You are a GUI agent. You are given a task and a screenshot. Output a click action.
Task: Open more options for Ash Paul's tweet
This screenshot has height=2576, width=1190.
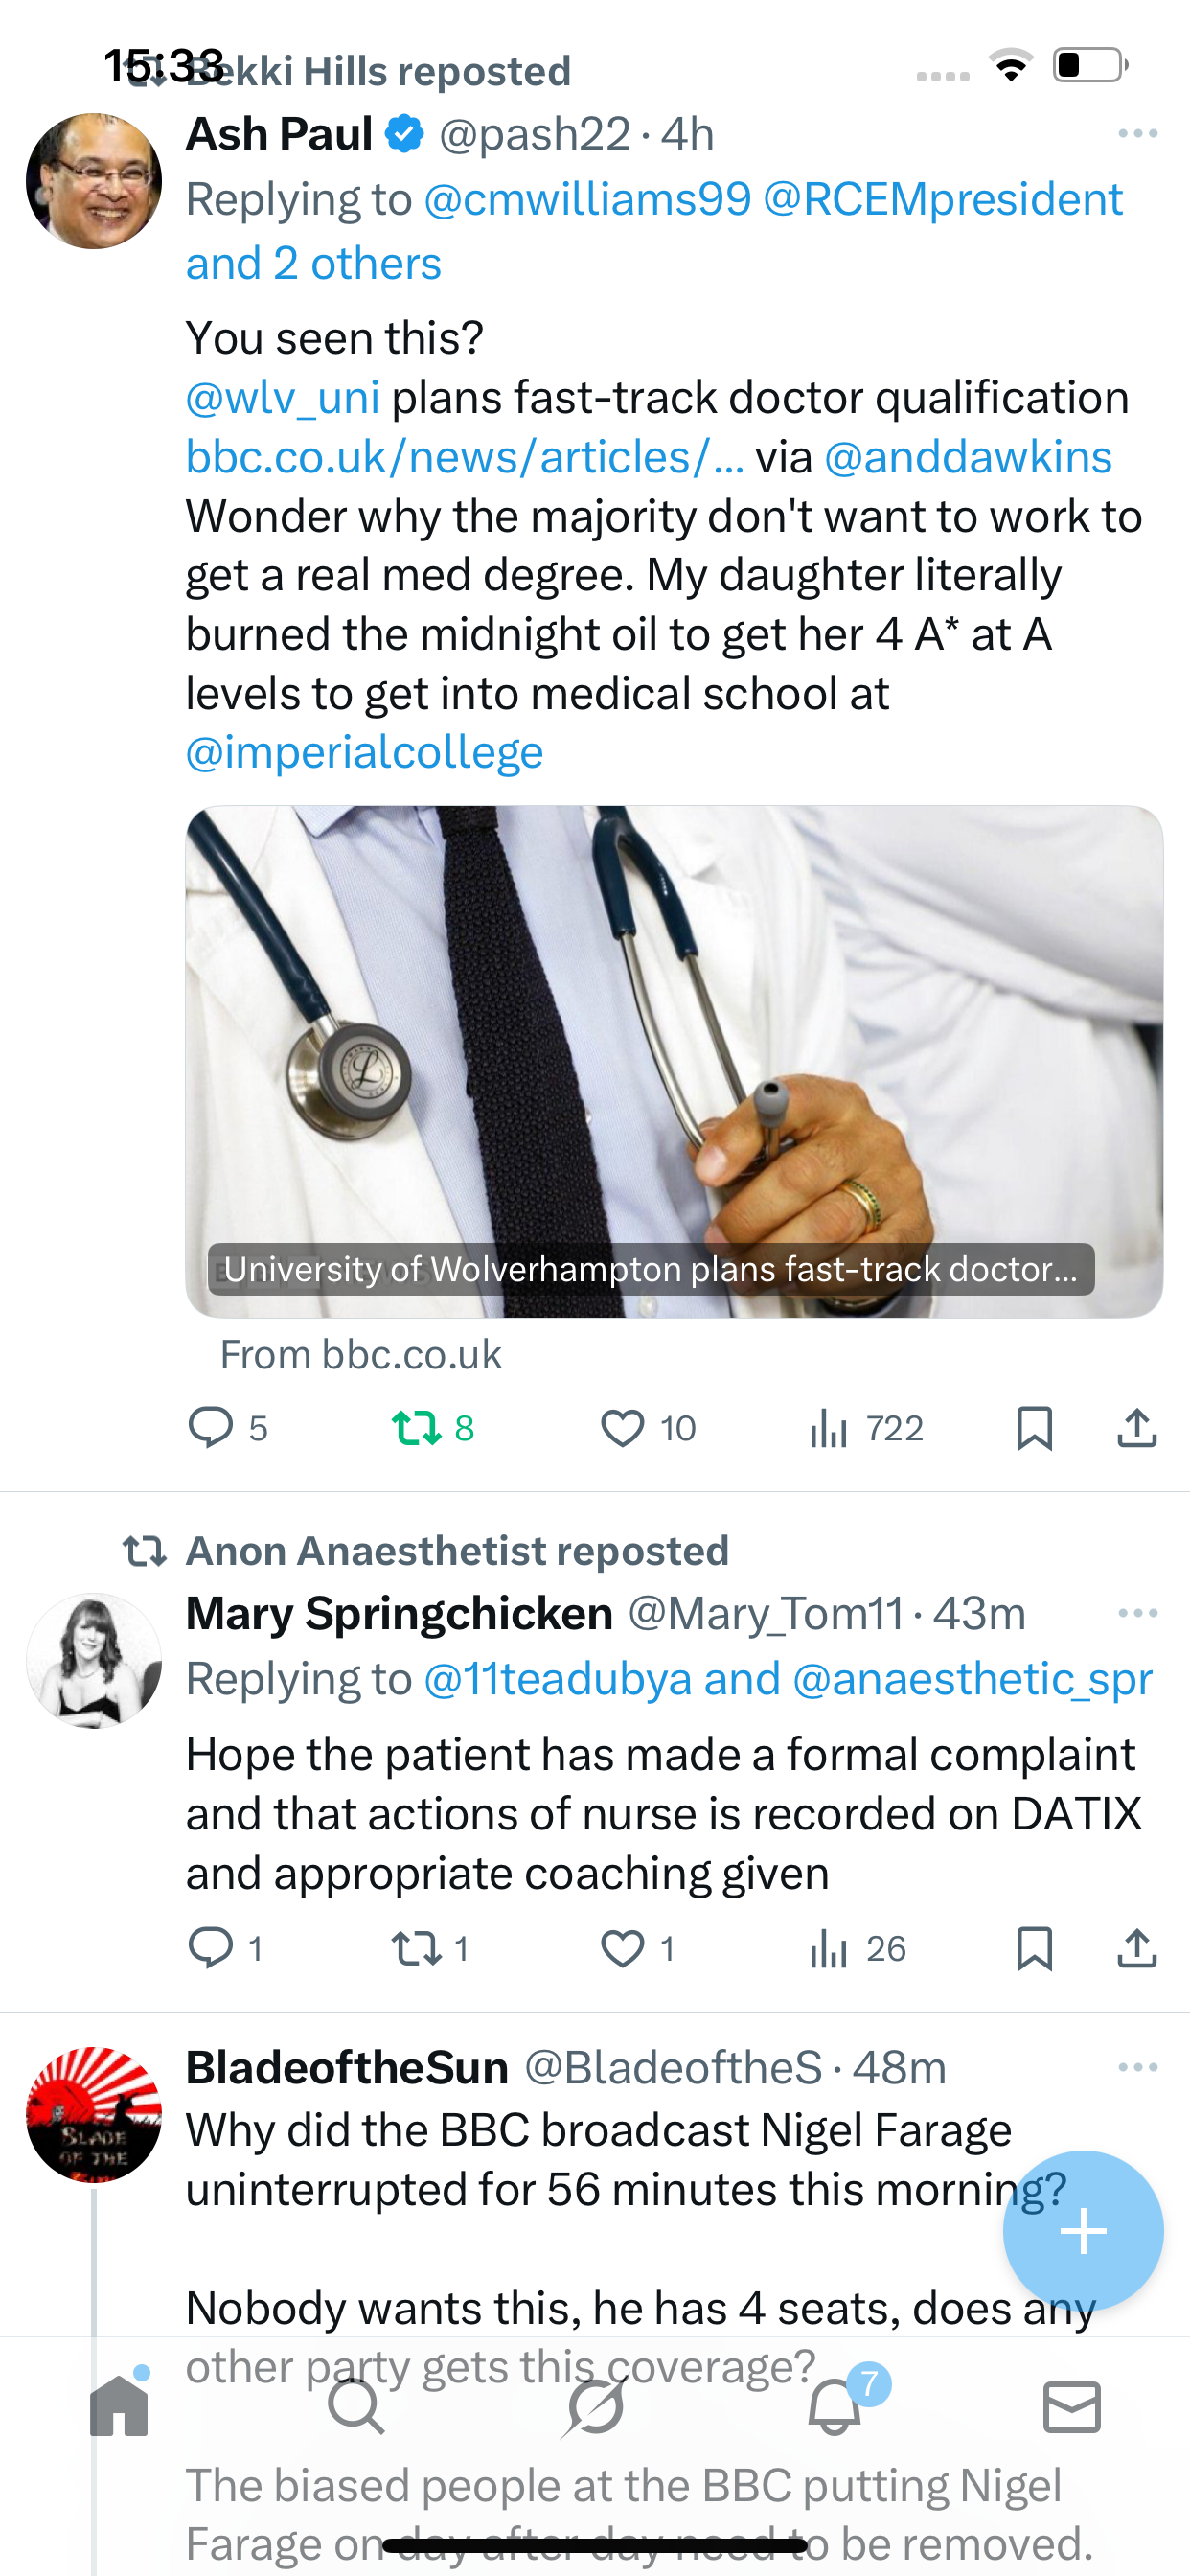click(x=1138, y=134)
